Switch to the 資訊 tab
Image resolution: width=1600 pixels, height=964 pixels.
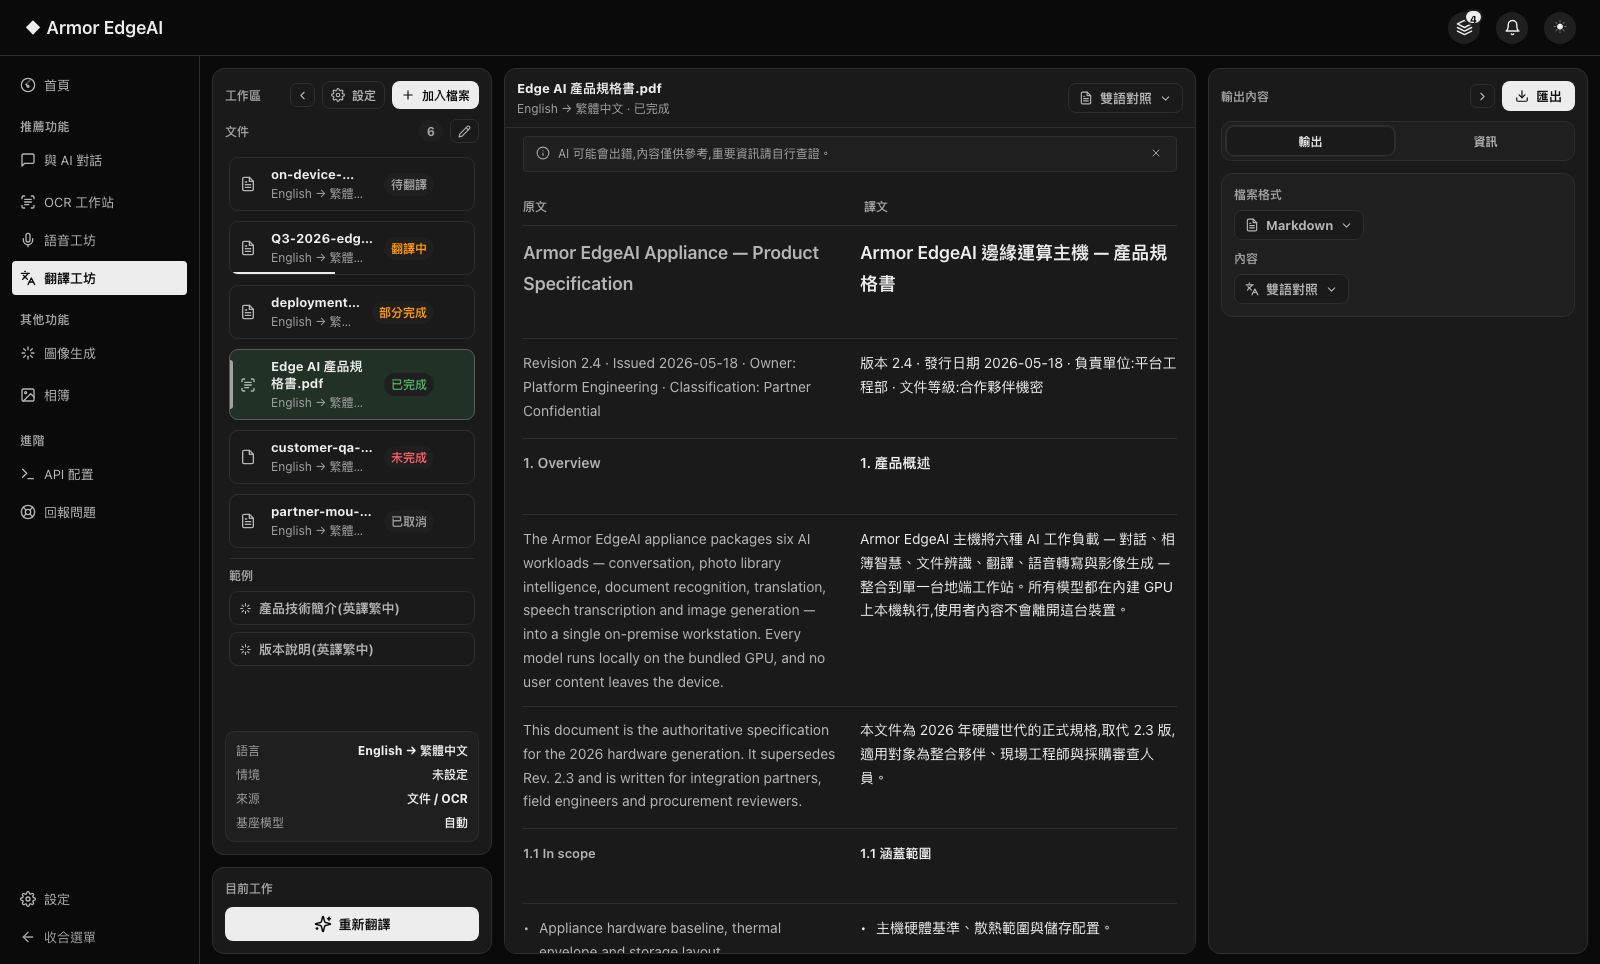tap(1485, 141)
